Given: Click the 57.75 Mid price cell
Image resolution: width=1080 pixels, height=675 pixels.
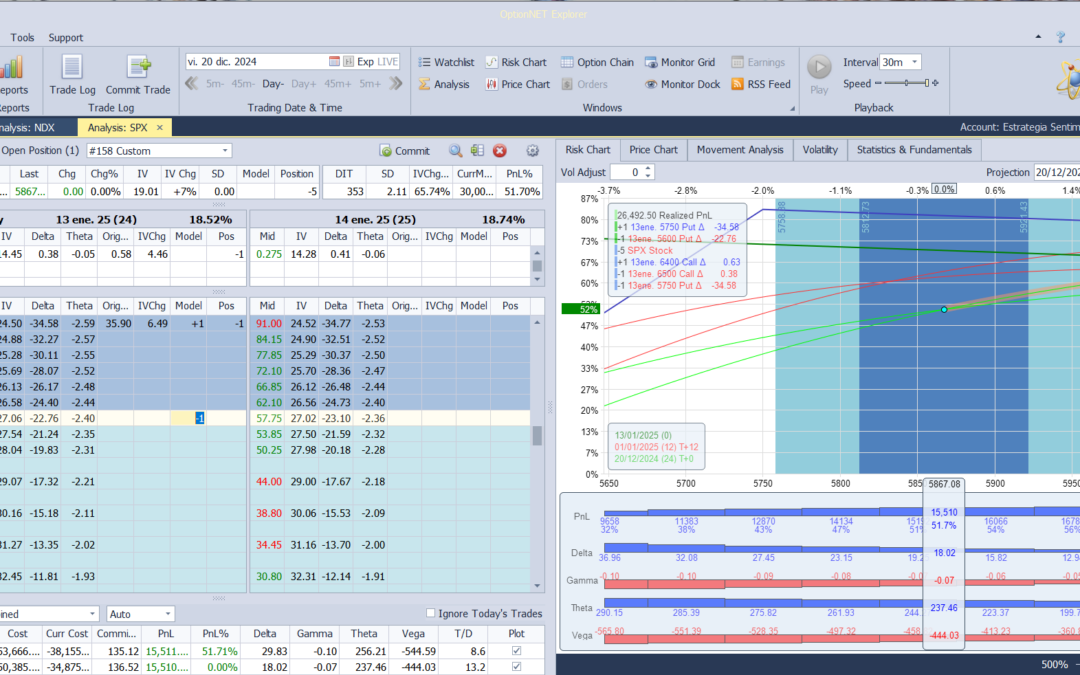Looking at the screenshot, I should [268, 418].
